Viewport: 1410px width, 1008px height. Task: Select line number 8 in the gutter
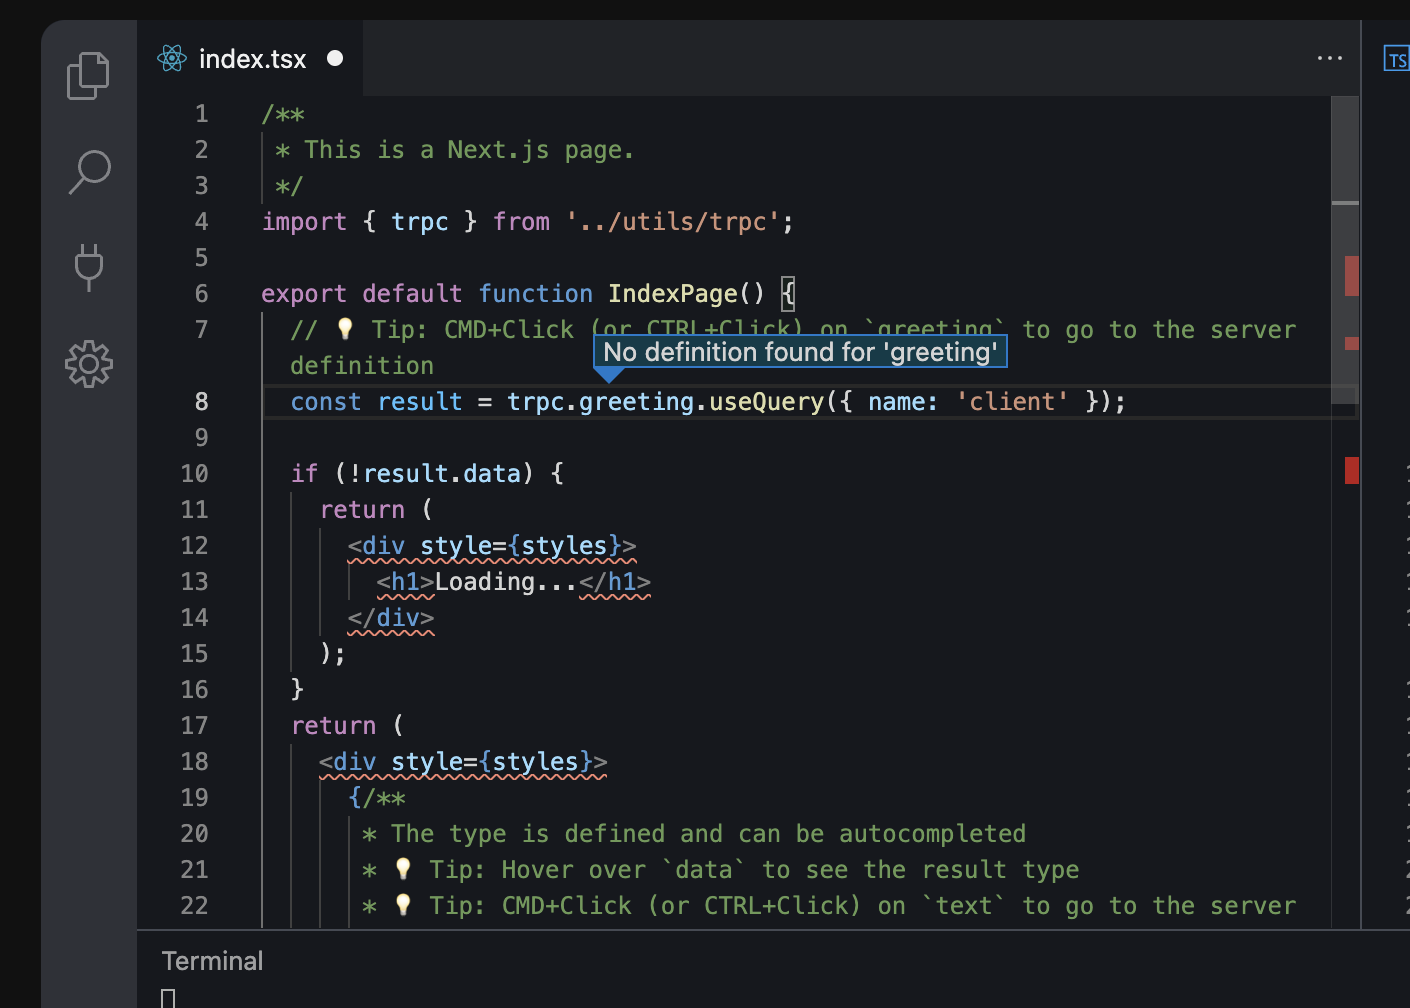click(x=201, y=401)
